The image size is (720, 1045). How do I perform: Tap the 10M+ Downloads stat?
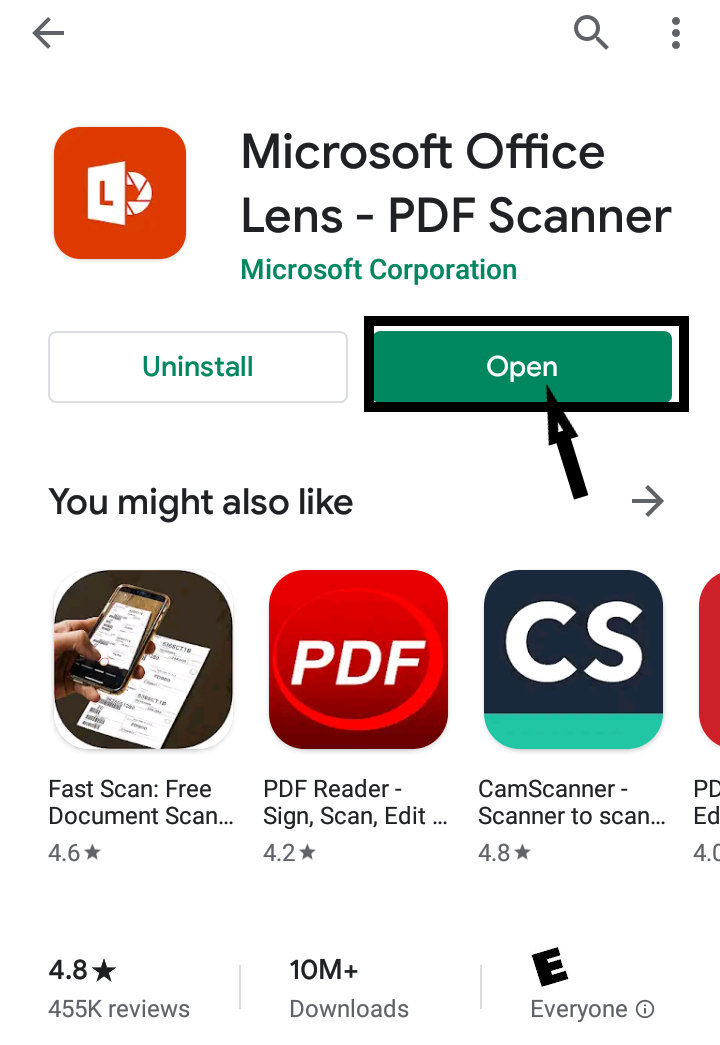pos(349,989)
